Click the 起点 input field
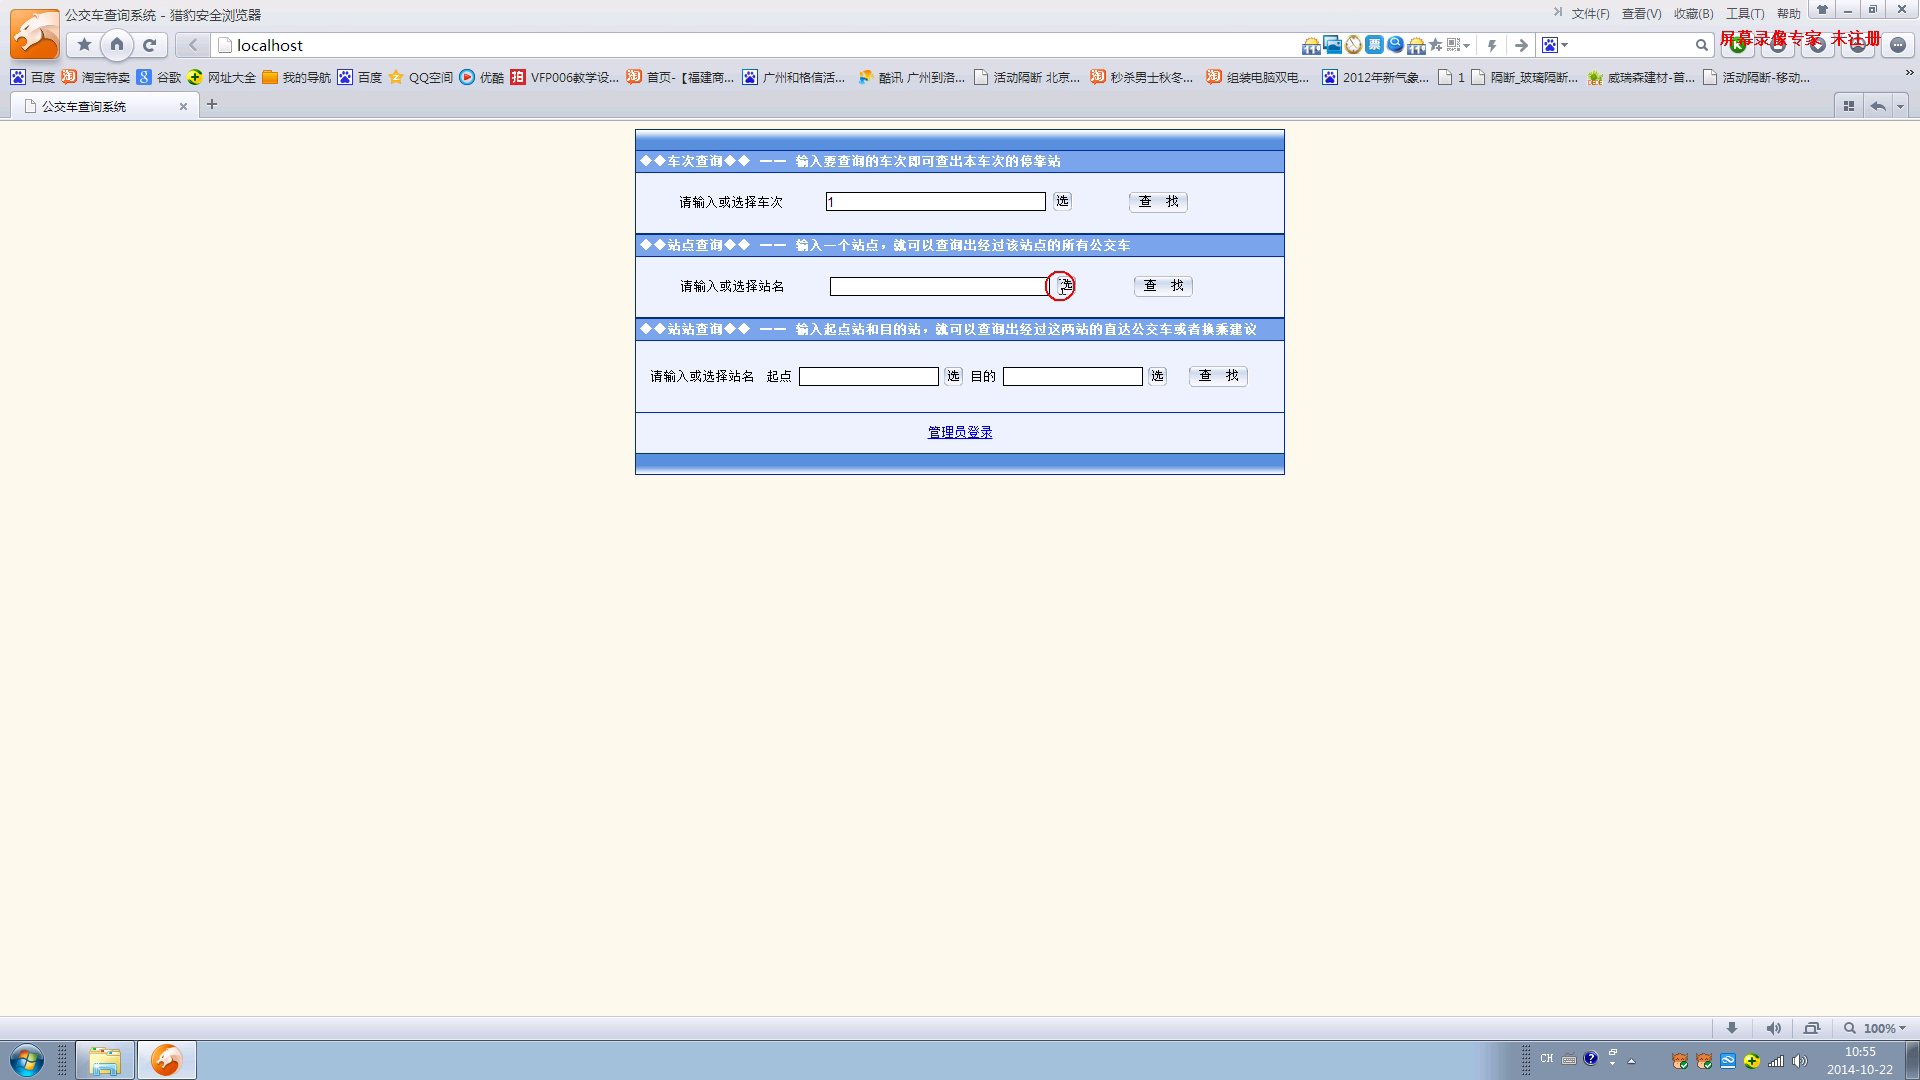The height and width of the screenshot is (1080, 1920). [x=869, y=376]
